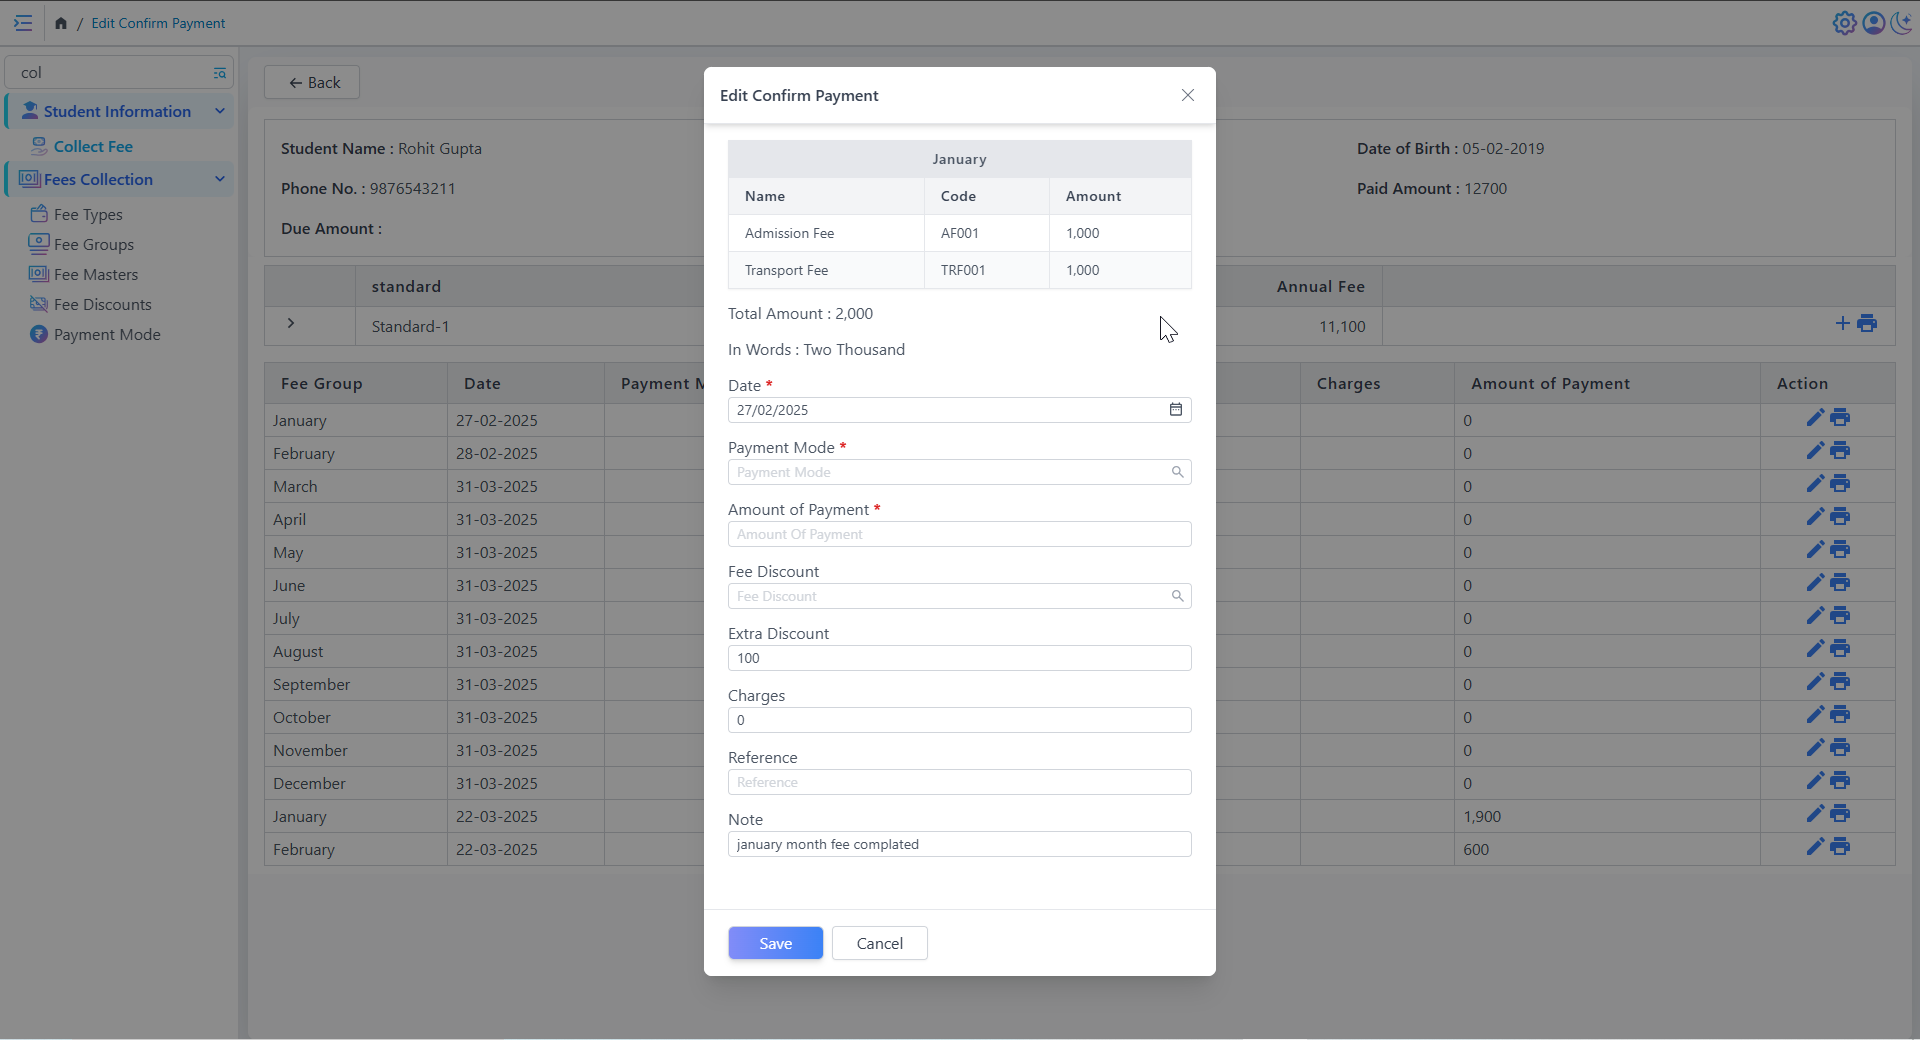
Task: Click the edit pencil icon for March row
Action: (1815, 484)
